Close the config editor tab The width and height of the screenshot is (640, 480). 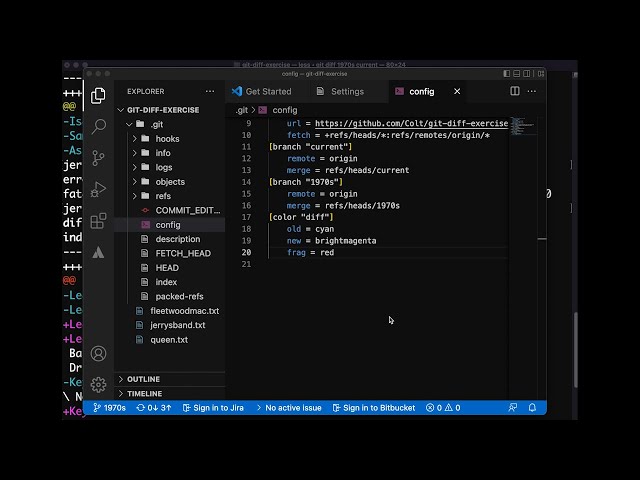(457, 91)
